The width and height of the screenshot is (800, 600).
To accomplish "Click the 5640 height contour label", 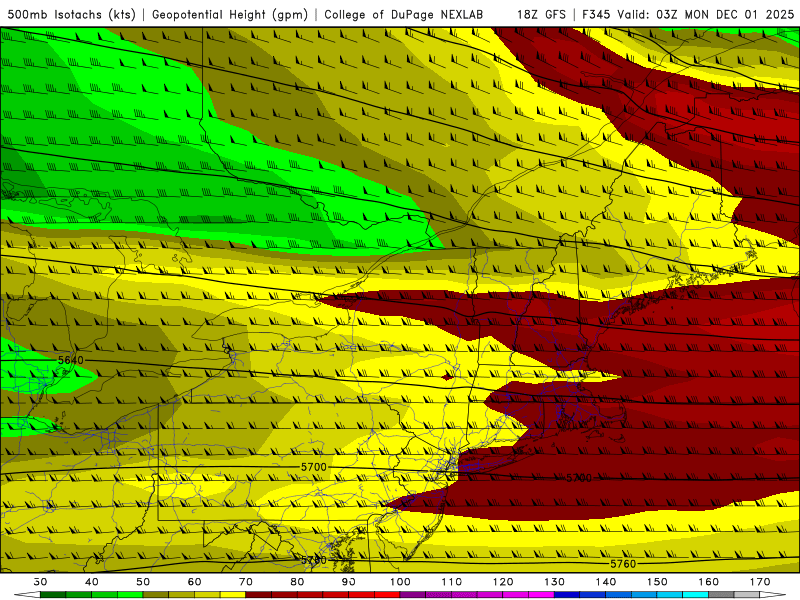I will point(70,360).
